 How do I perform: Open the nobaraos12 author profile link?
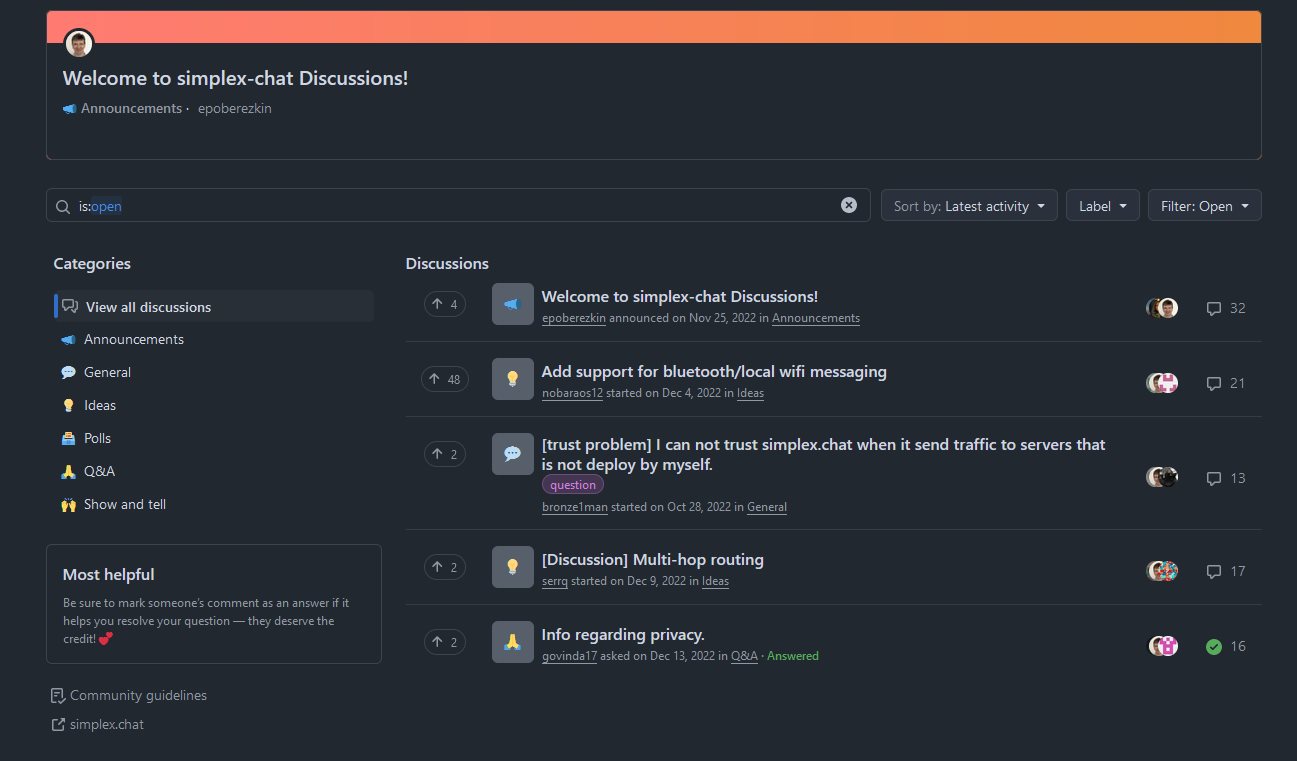coord(572,393)
